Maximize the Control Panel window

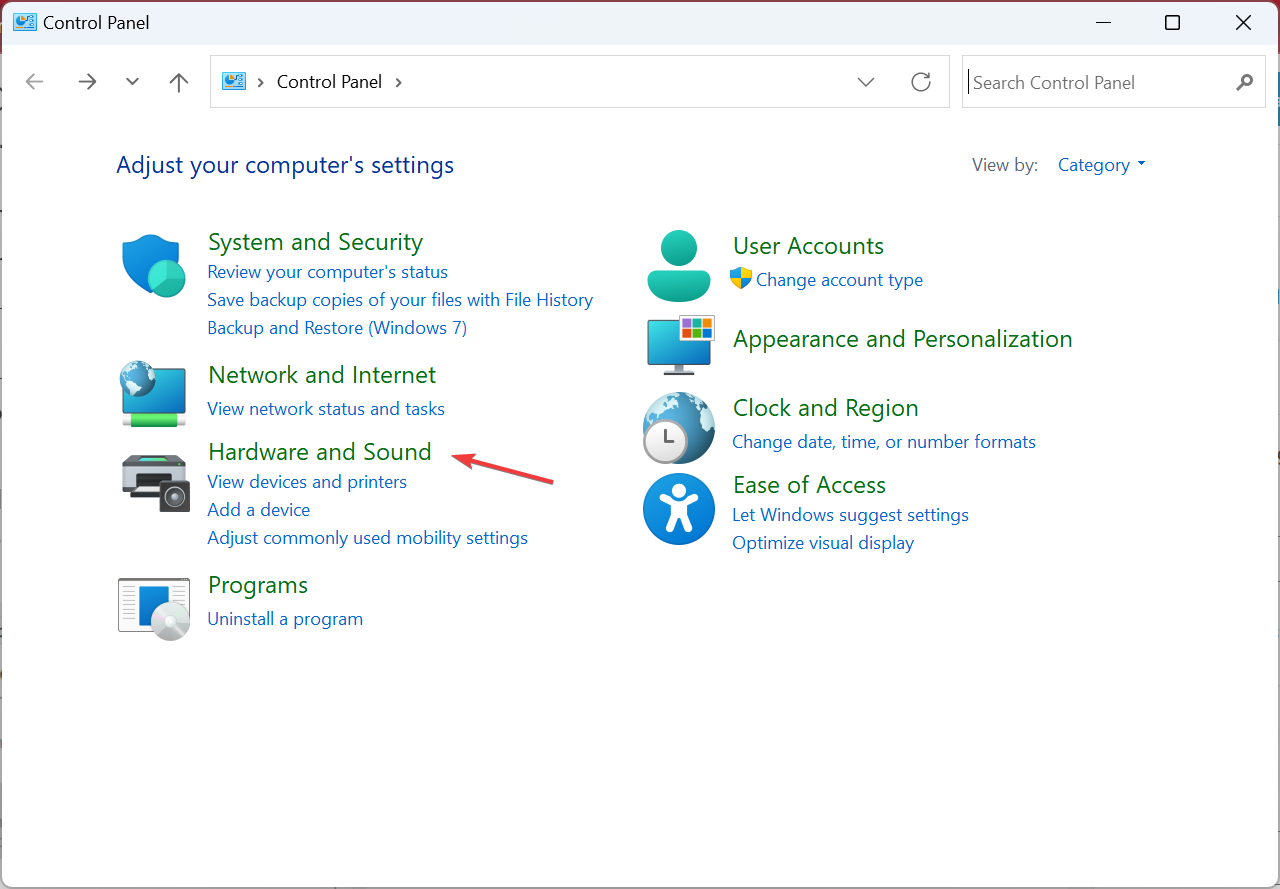[1173, 22]
